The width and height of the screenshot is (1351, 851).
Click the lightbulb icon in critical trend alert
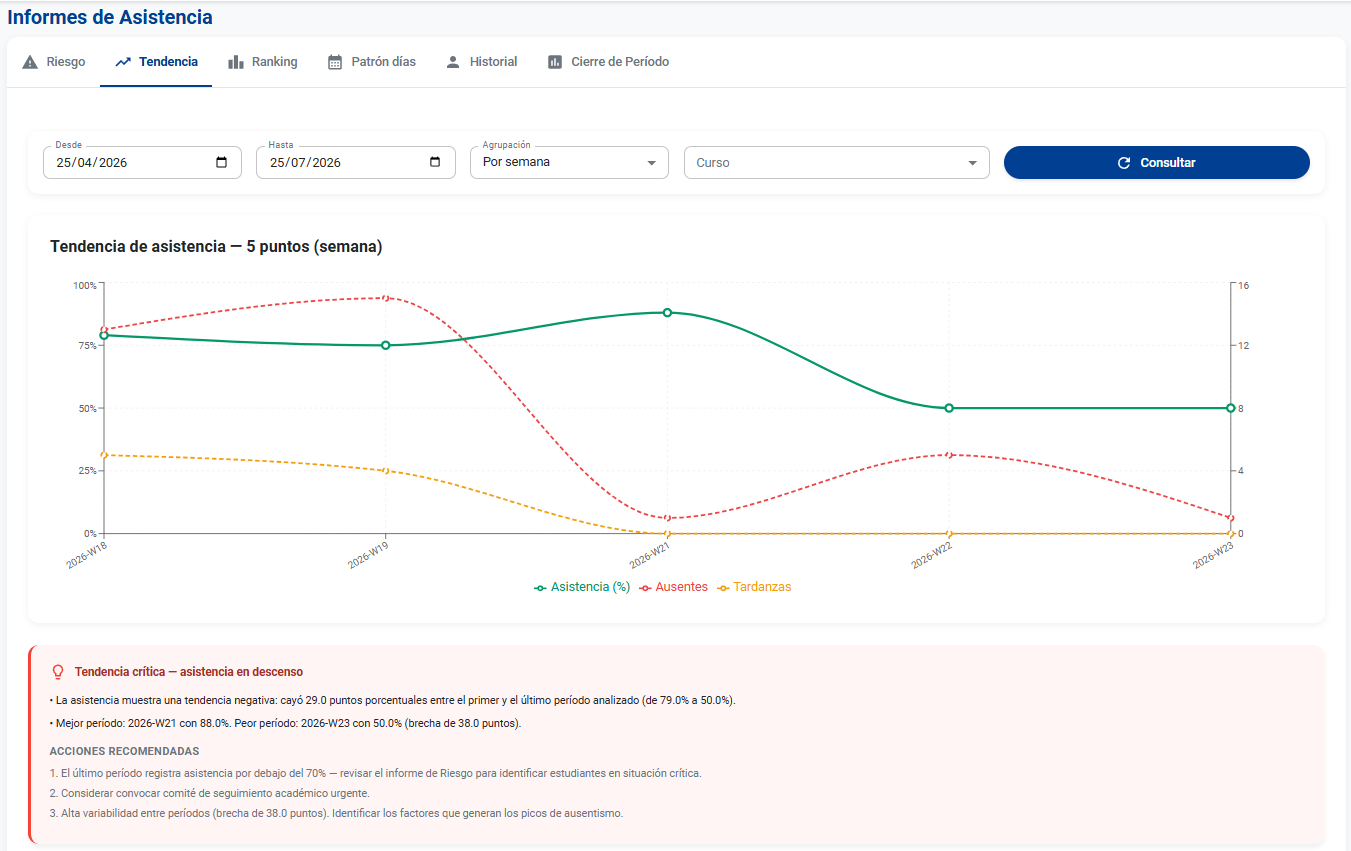click(x=58, y=672)
